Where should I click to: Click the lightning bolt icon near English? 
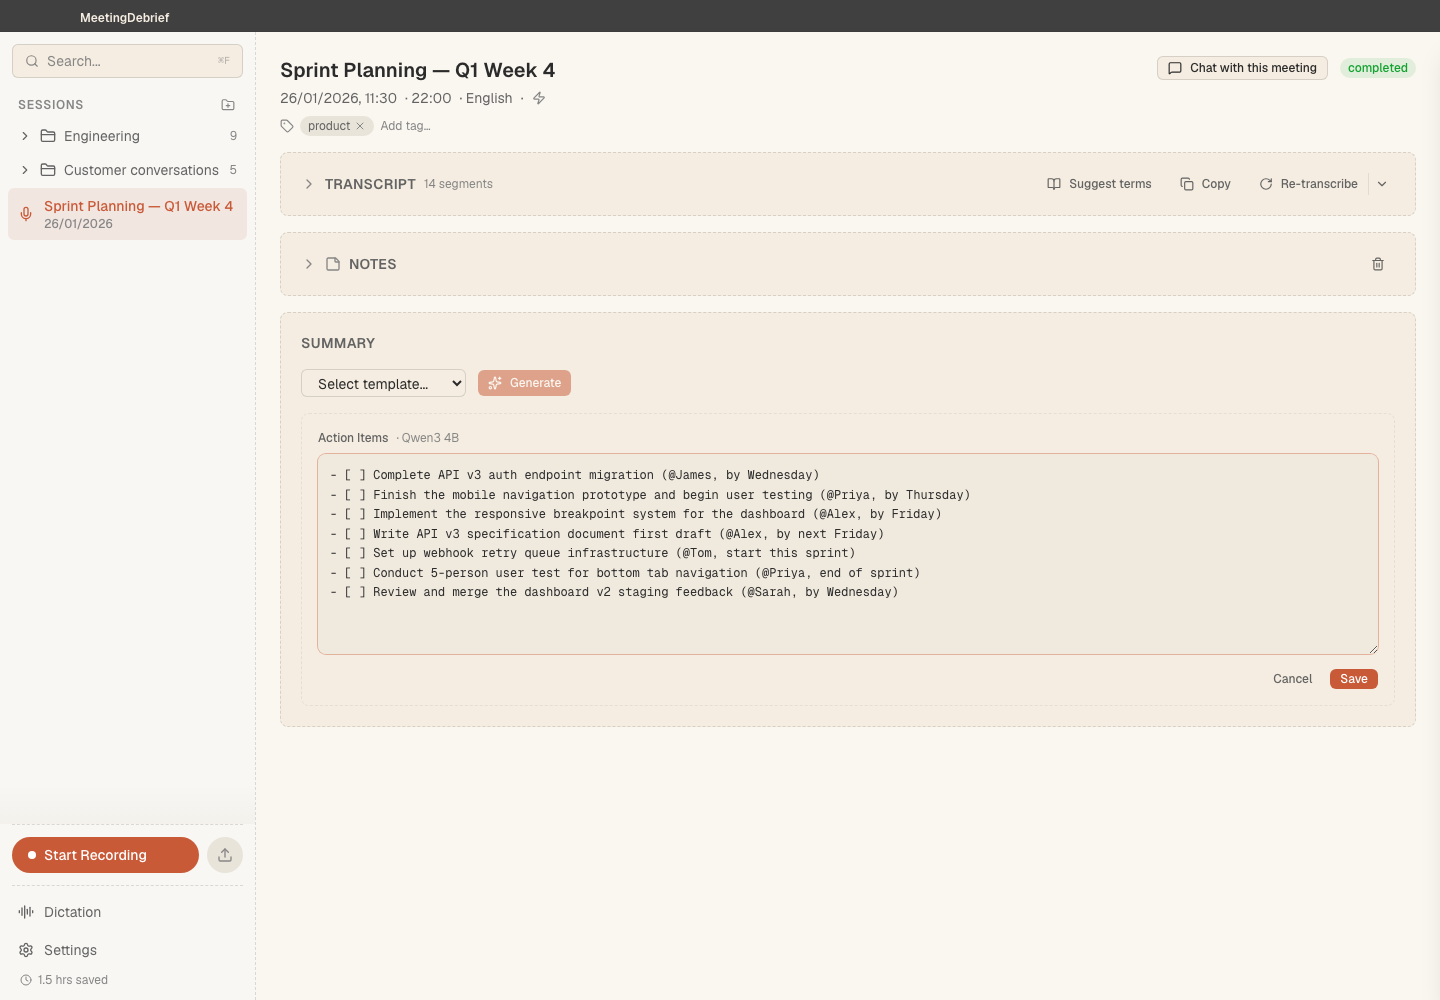(539, 98)
